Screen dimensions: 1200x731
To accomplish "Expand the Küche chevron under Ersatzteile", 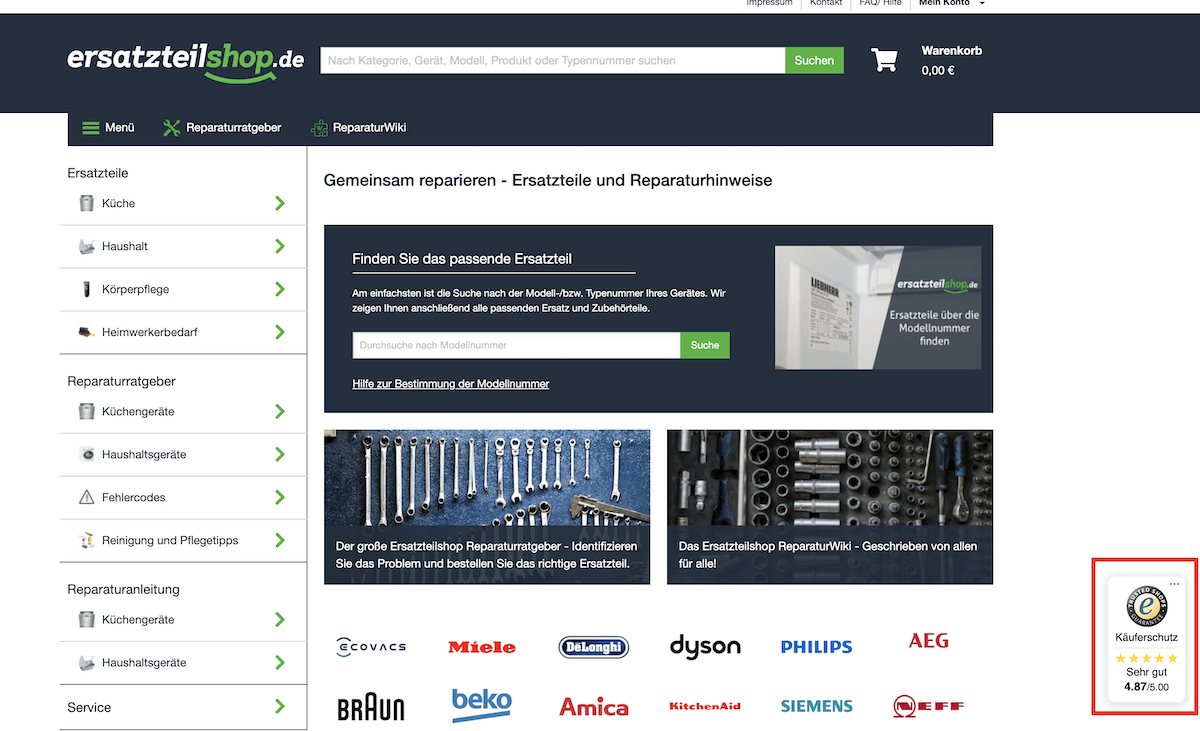I will click(x=280, y=203).
